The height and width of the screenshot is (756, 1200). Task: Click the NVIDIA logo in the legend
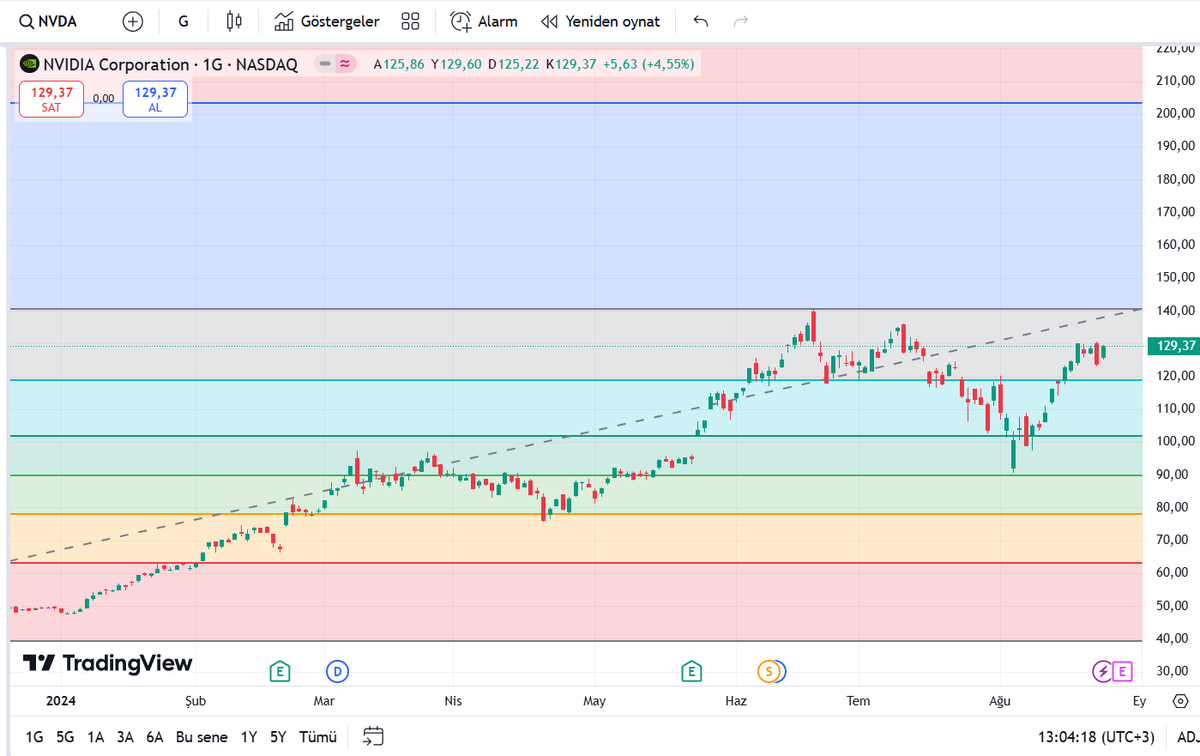[30, 64]
